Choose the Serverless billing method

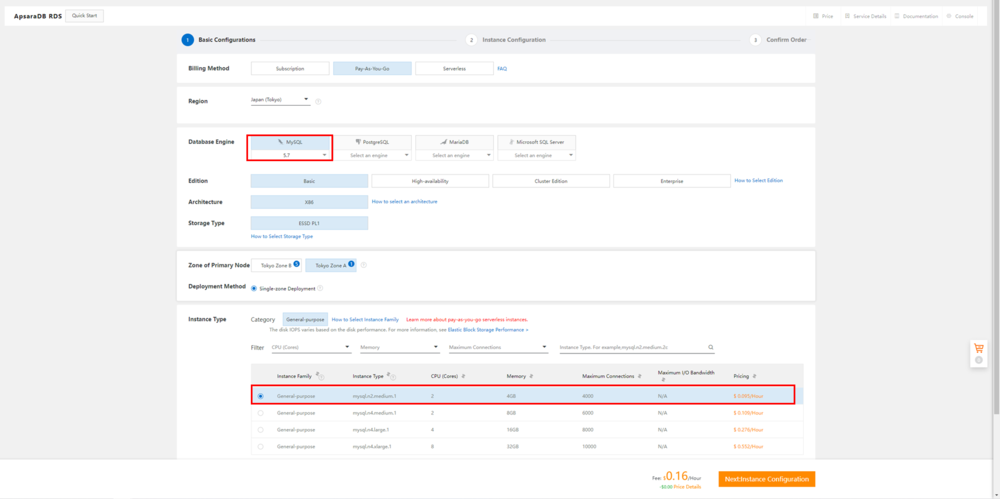[x=454, y=69]
